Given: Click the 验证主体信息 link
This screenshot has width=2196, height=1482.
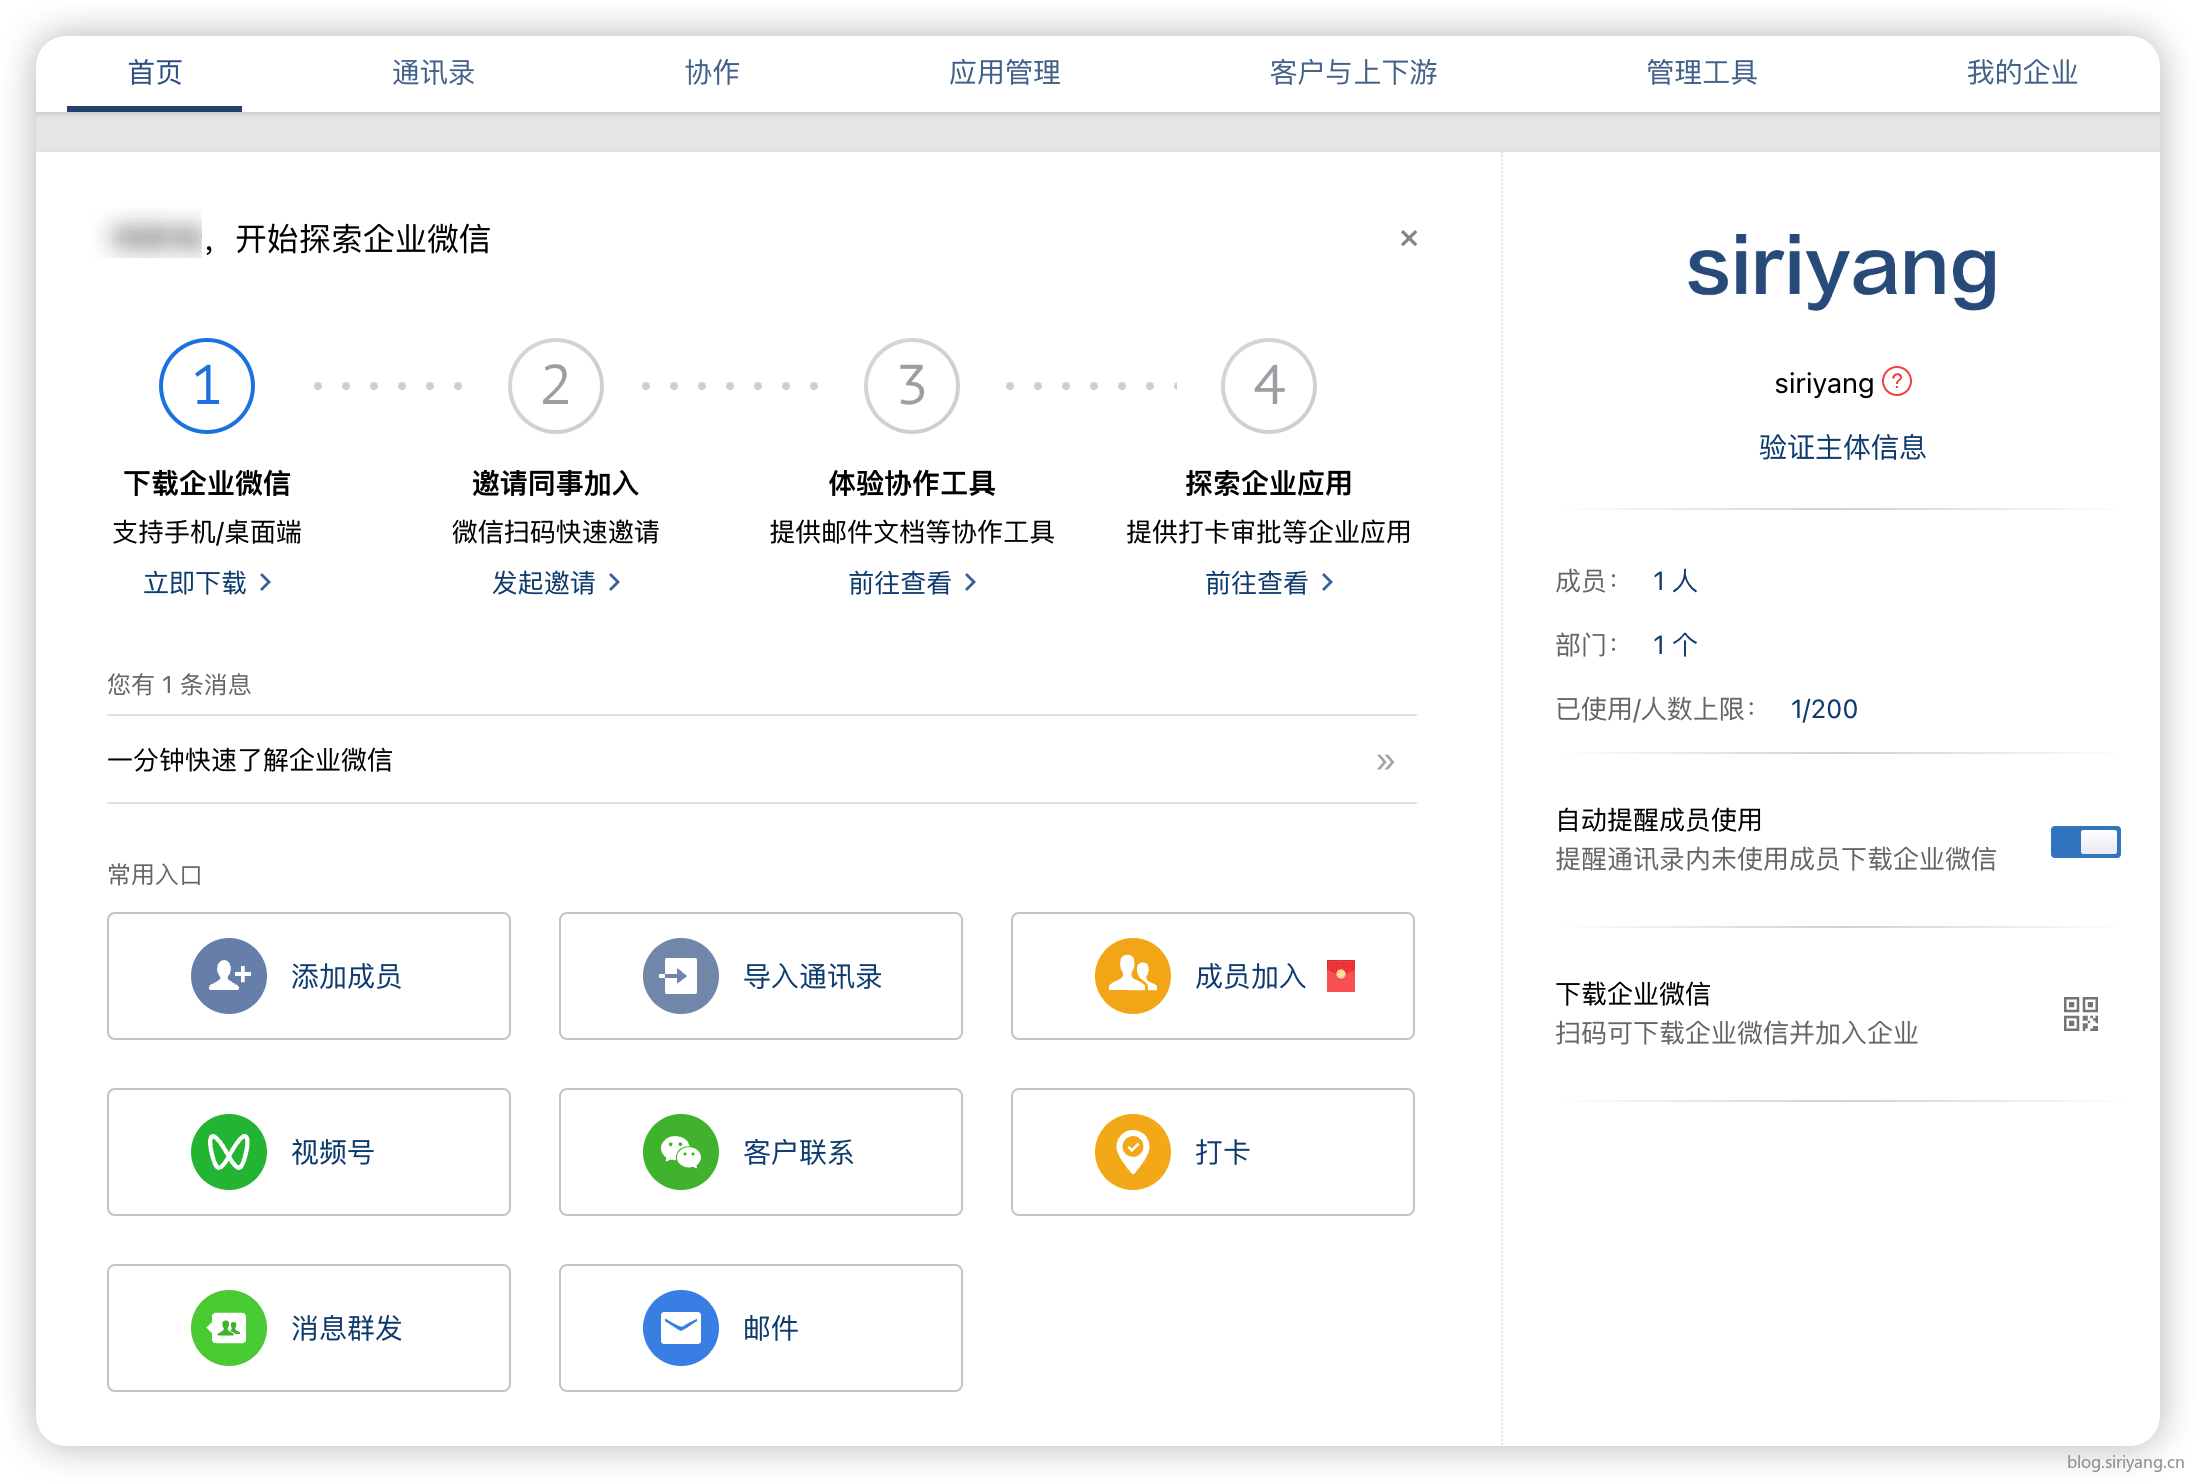Looking at the screenshot, I should pyautogui.click(x=1842, y=446).
